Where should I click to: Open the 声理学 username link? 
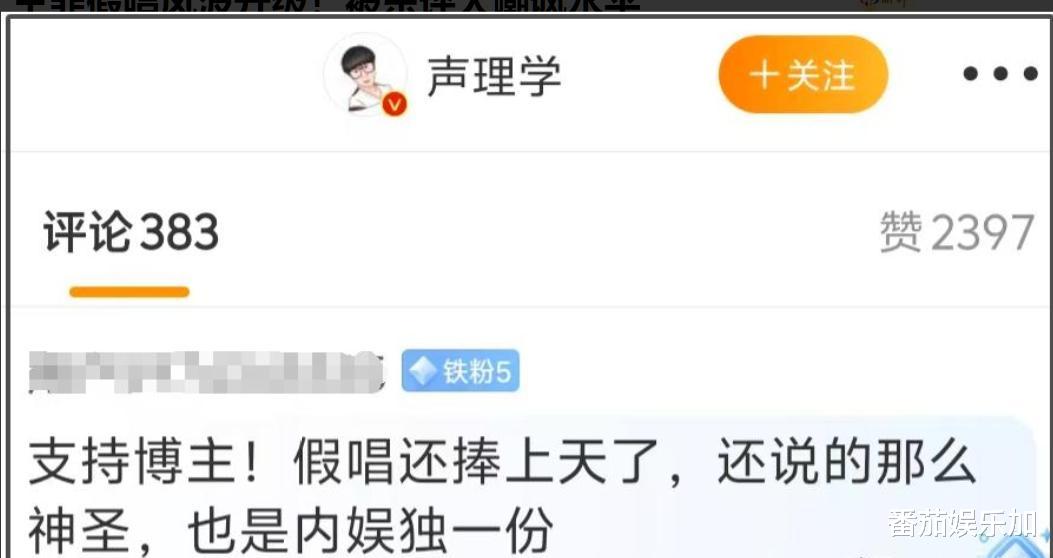point(494,75)
